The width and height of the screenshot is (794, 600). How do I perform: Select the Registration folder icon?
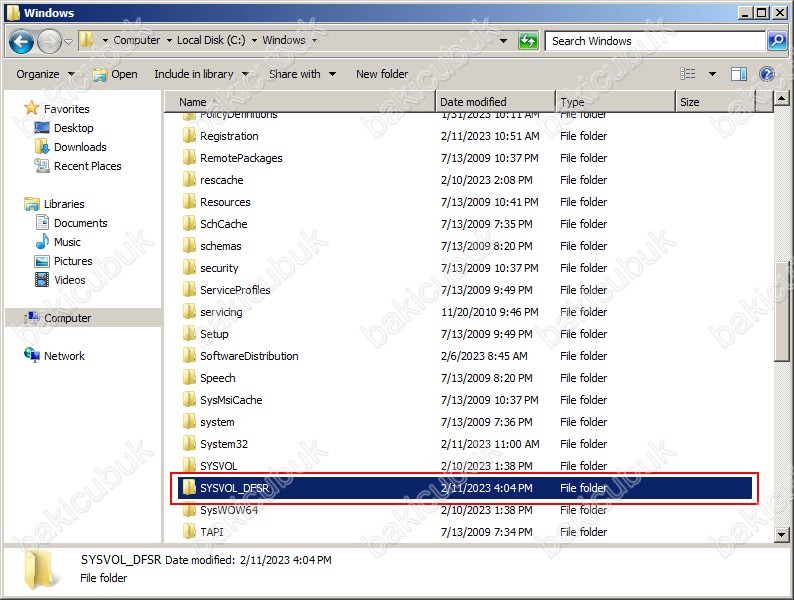(189, 136)
